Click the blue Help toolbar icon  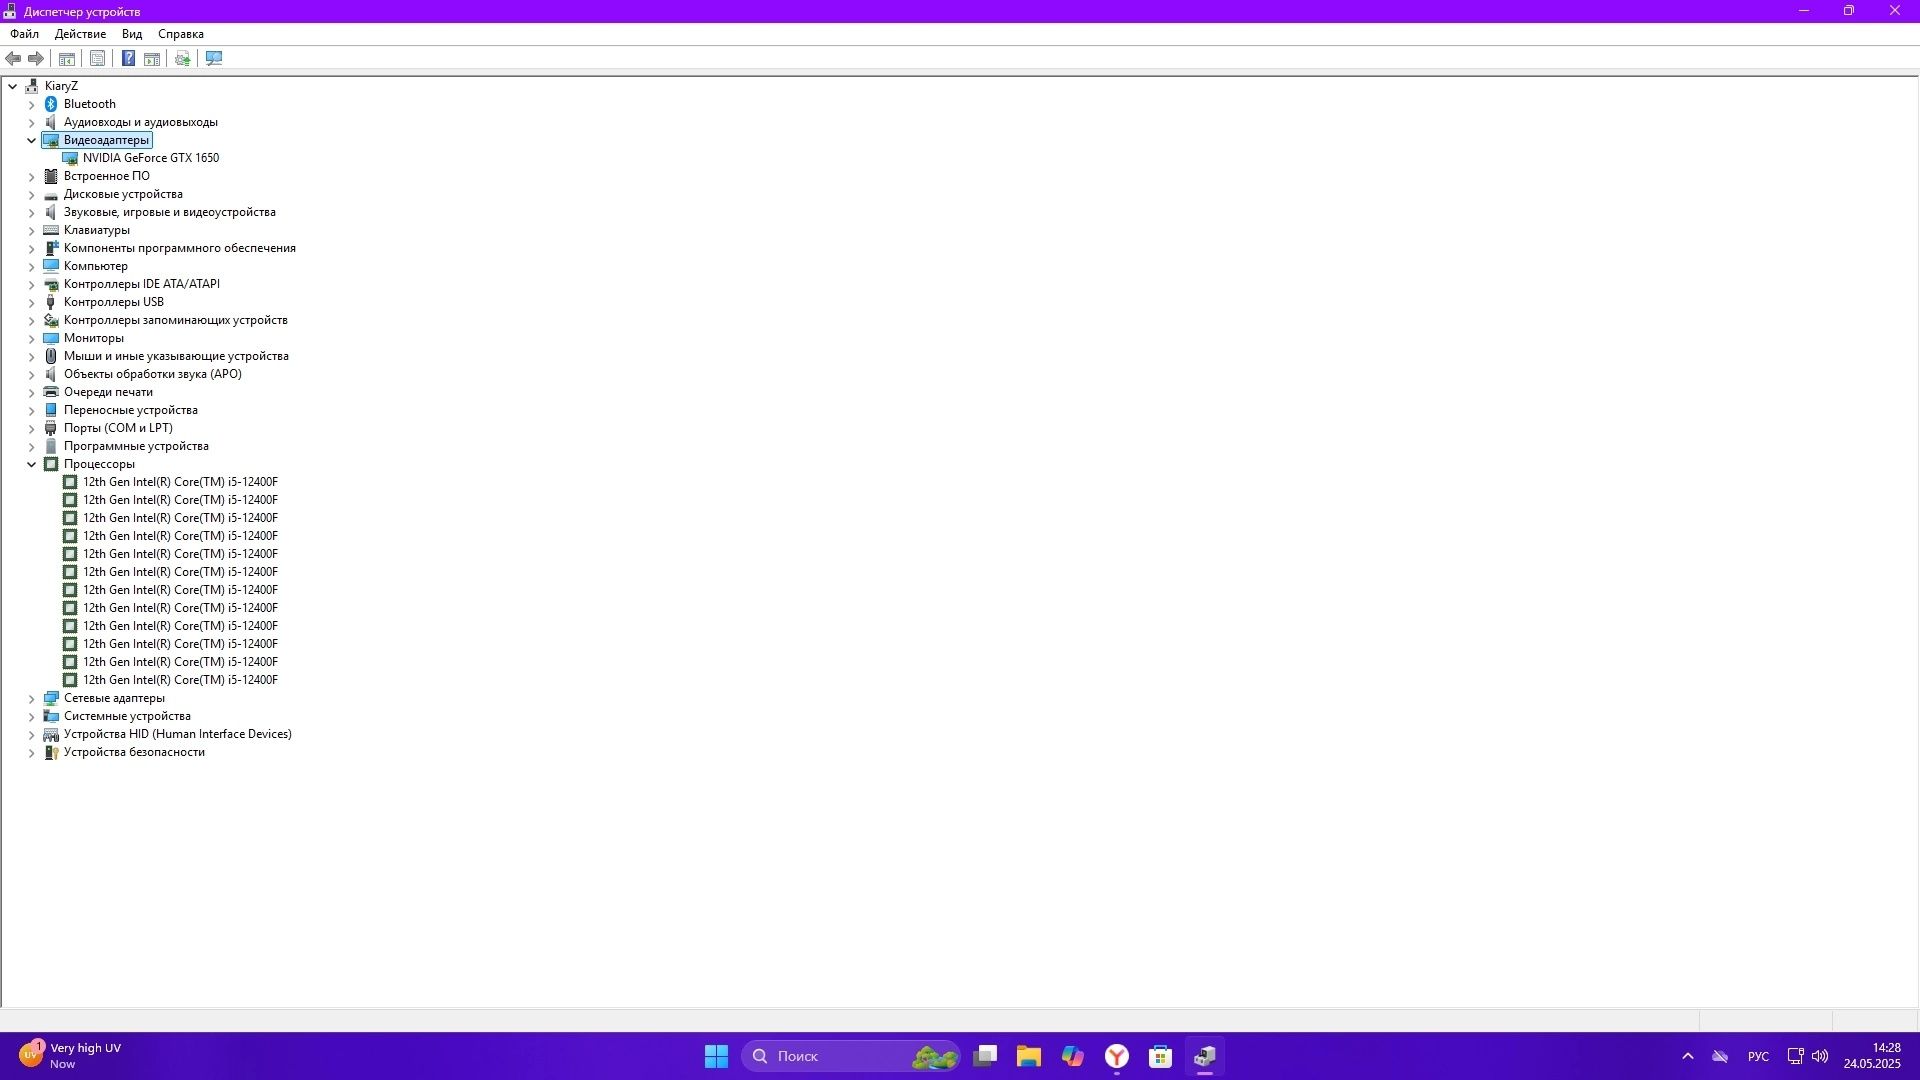coord(128,59)
